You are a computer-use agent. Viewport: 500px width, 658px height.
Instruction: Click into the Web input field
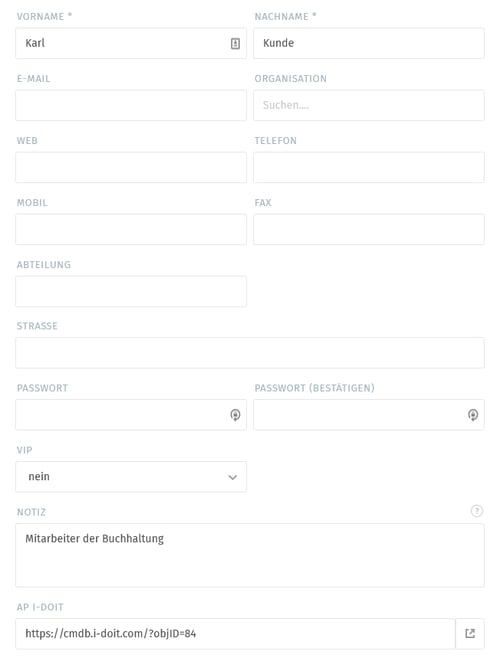(x=131, y=167)
